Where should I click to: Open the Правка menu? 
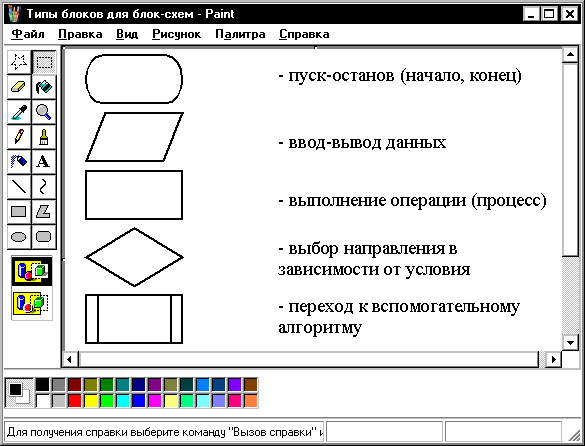click(80, 34)
